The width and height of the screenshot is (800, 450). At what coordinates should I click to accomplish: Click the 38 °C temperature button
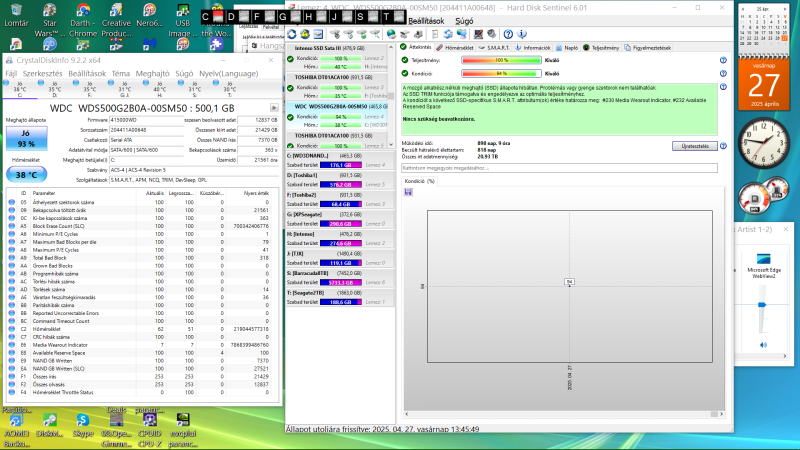pyautogui.click(x=26, y=175)
